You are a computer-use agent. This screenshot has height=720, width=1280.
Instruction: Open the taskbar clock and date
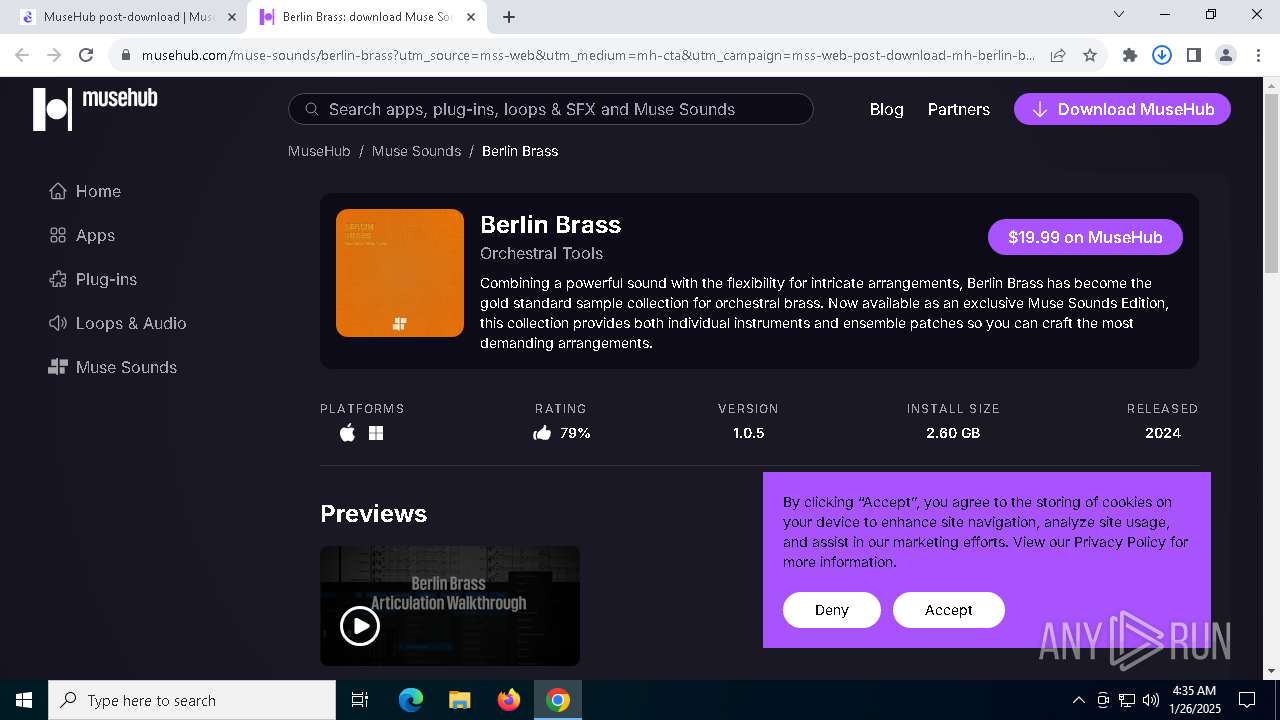tap(1193, 700)
